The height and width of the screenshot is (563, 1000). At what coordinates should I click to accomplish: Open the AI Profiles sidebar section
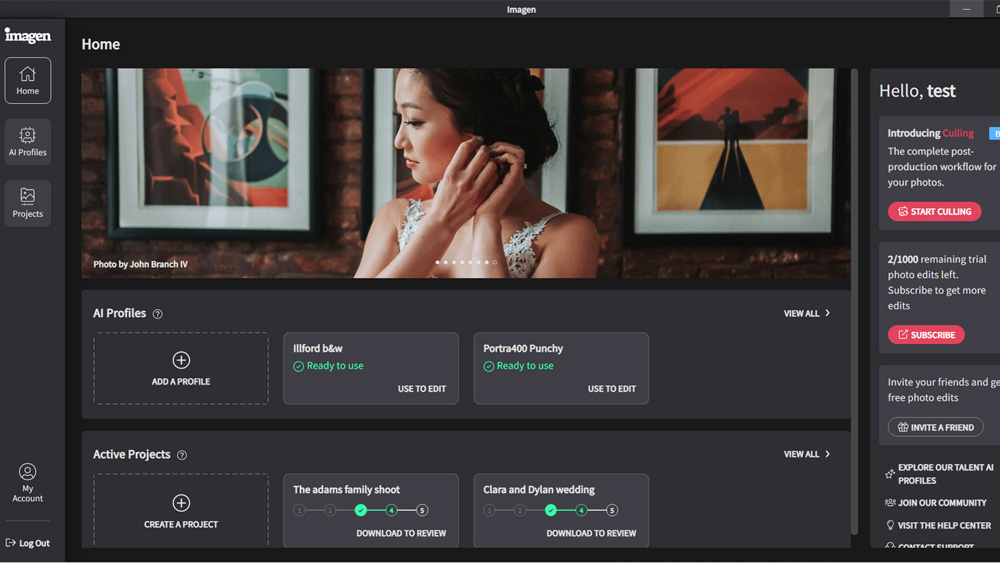[x=28, y=142]
